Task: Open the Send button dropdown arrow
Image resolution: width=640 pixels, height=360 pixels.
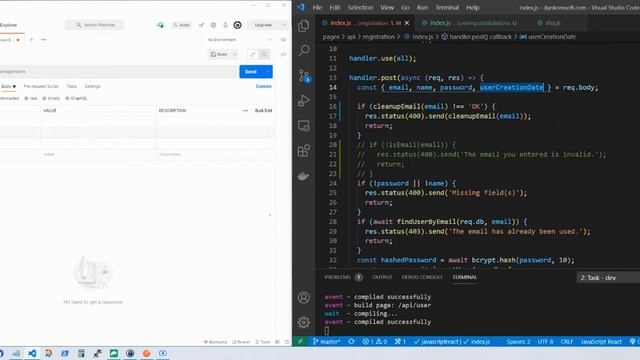Action: [268, 72]
